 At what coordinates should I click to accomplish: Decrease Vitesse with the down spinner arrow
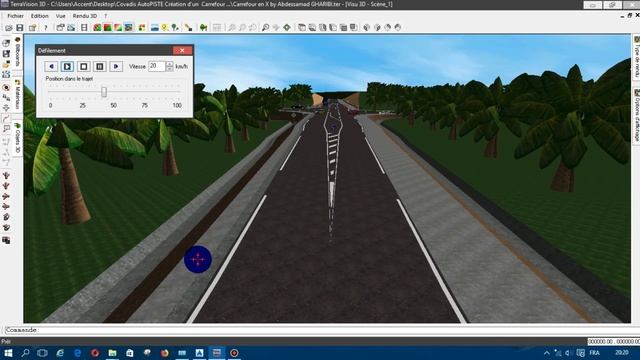[170, 69]
